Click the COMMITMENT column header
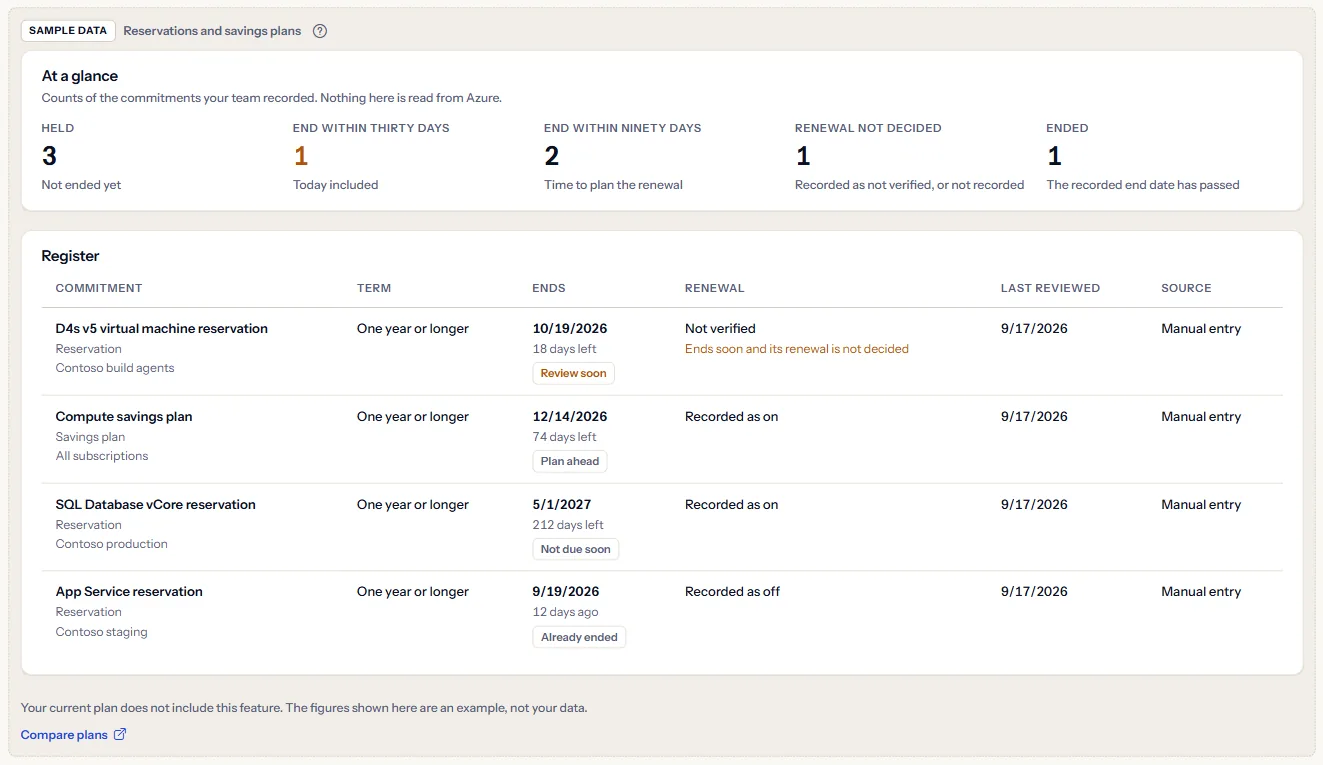Screen dimensions: 1323x765 point(99,288)
